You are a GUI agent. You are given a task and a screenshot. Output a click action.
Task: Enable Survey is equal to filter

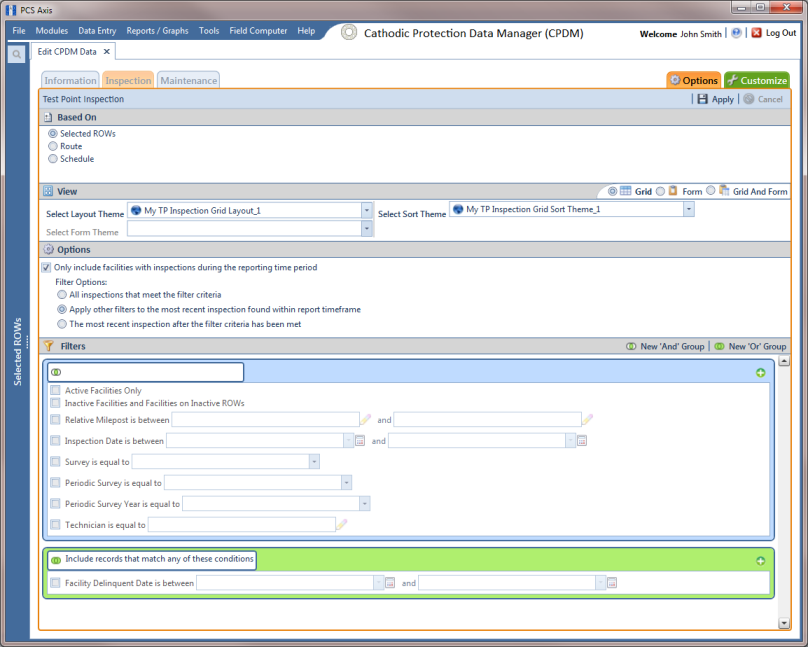pos(55,462)
